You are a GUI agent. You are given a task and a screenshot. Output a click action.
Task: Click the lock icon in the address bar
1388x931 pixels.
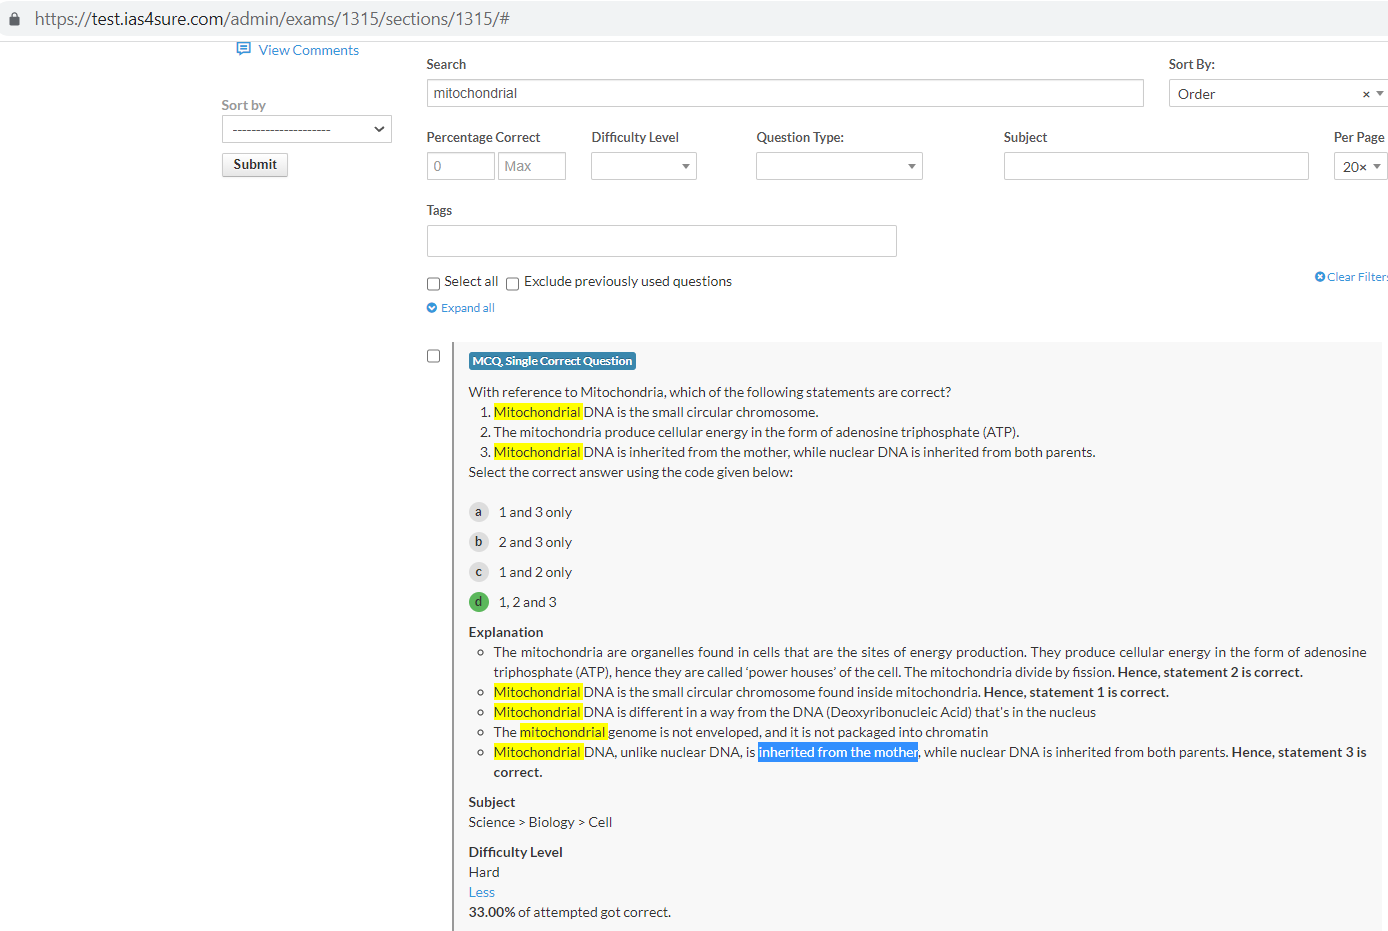[14, 19]
